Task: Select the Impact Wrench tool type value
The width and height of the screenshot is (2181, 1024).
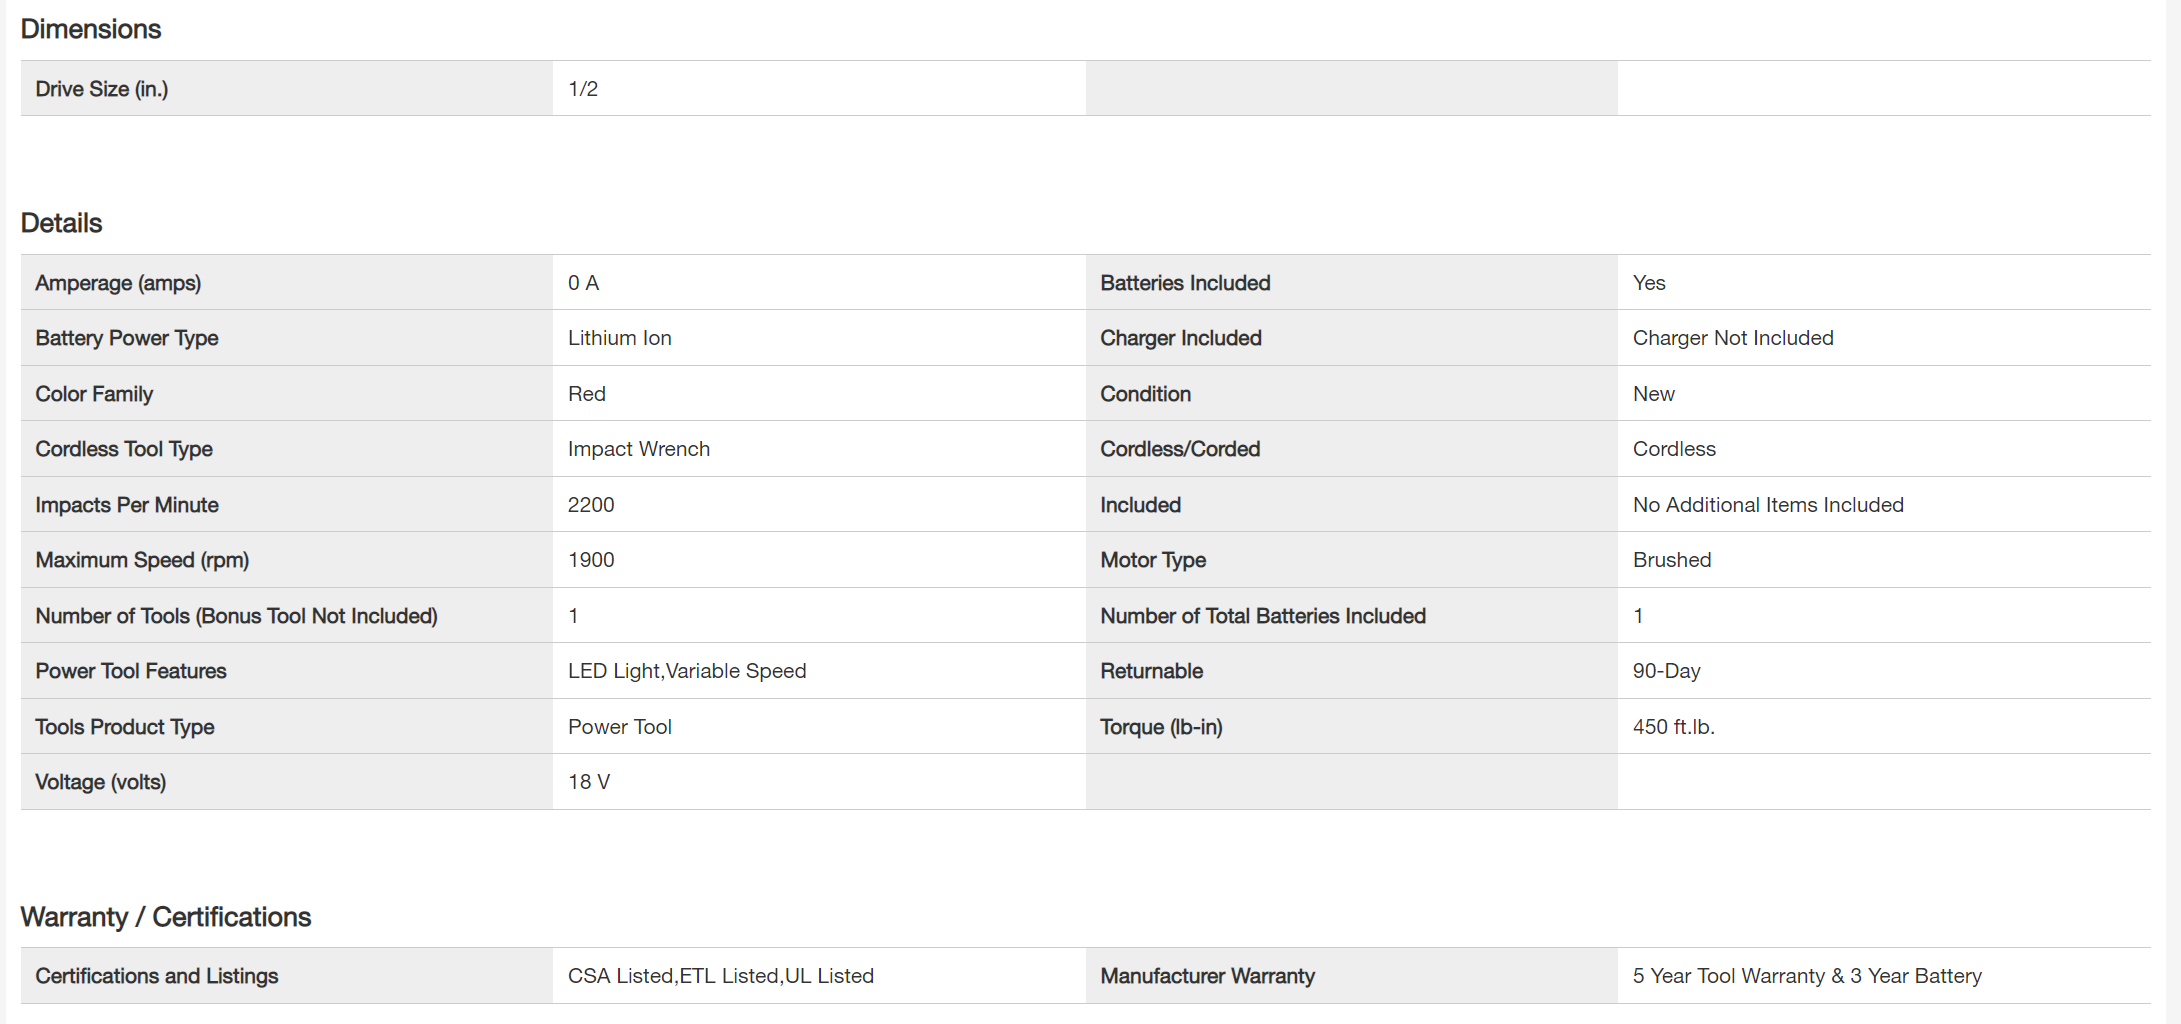Action: coord(639,449)
